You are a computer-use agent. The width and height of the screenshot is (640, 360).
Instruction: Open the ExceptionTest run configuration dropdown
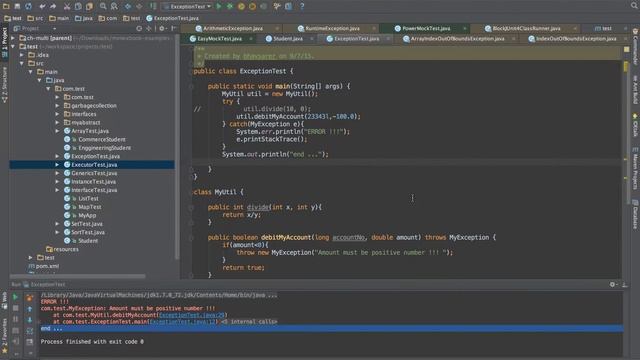(187, 6)
